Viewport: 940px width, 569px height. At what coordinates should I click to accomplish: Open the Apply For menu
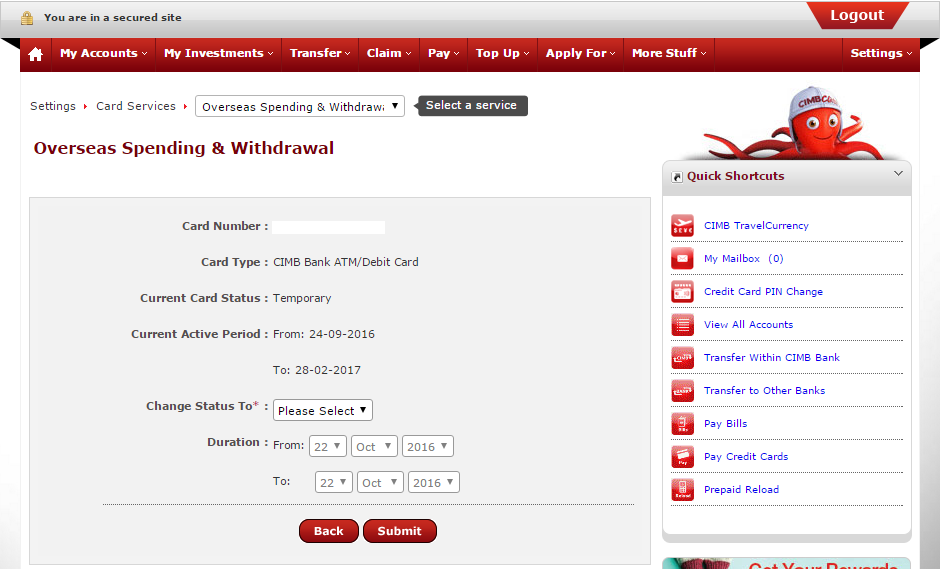pos(580,53)
